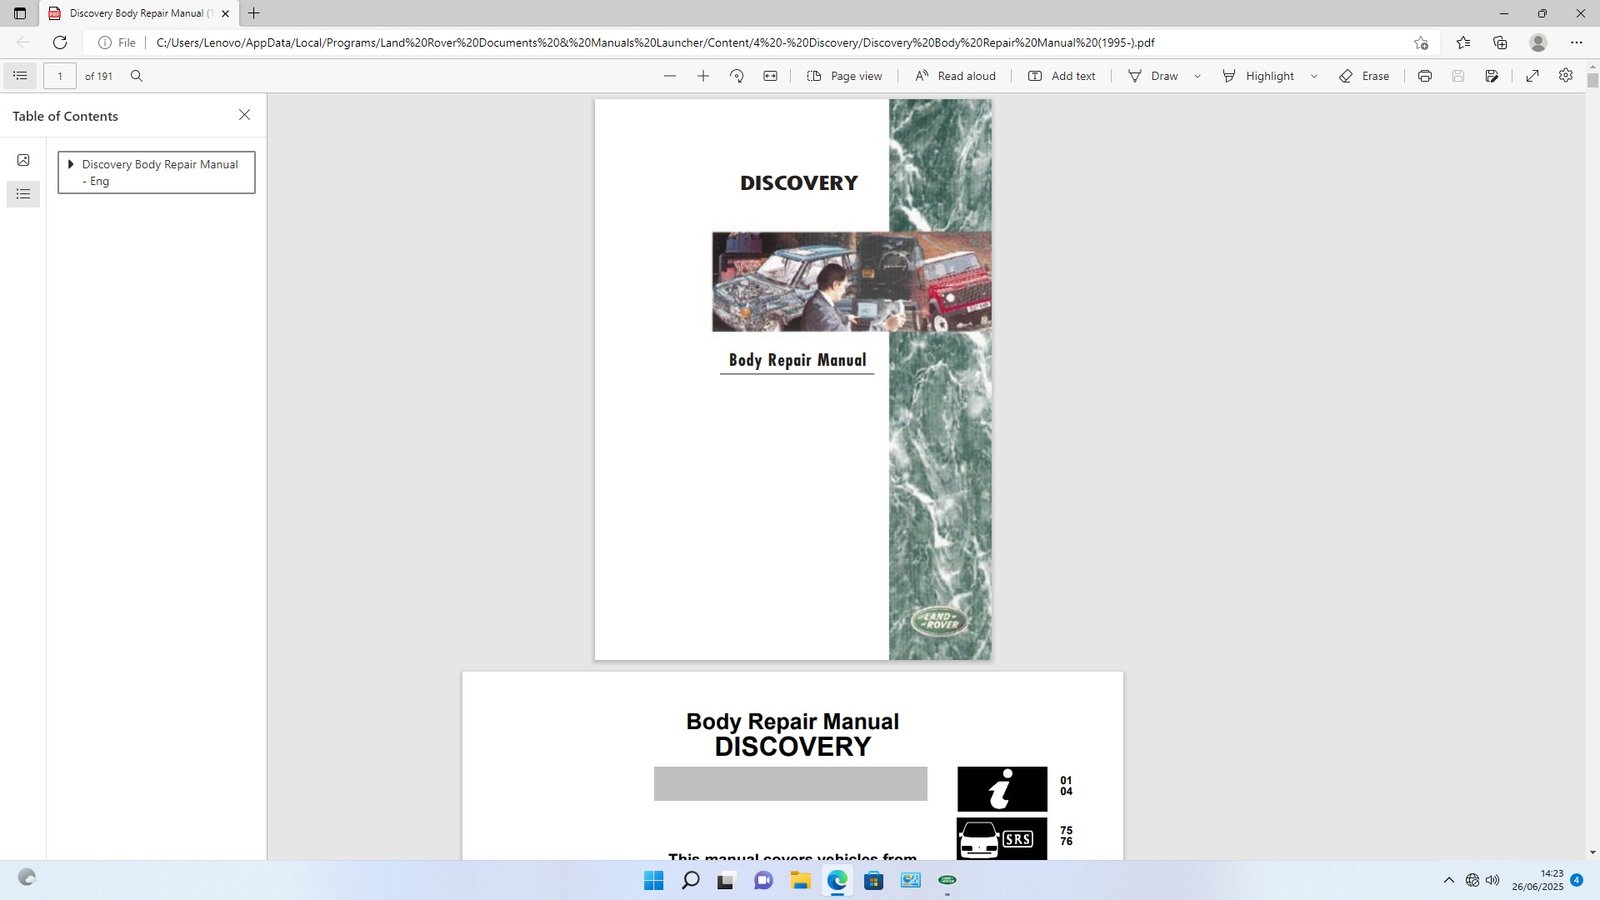Click the vertical scrollbar thumb
The height and width of the screenshot is (900, 1600).
[x=1592, y=81]
